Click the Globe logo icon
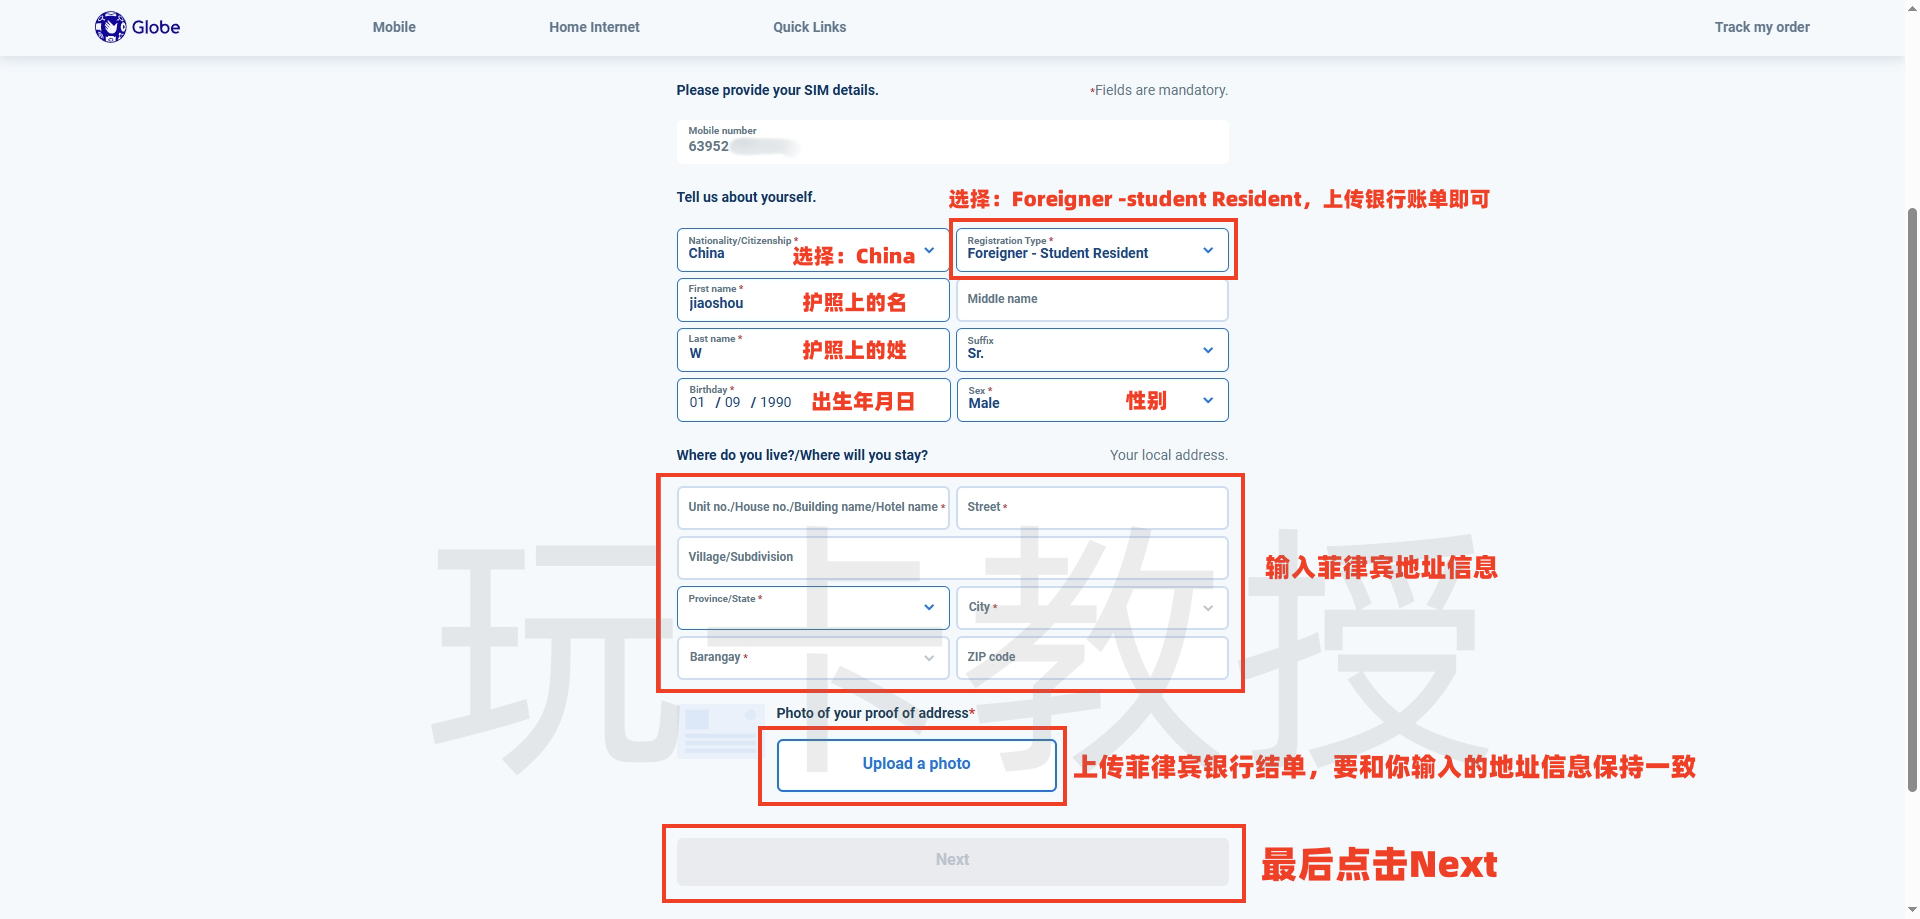Screen dimensions: 1920x919 (110, 27)
